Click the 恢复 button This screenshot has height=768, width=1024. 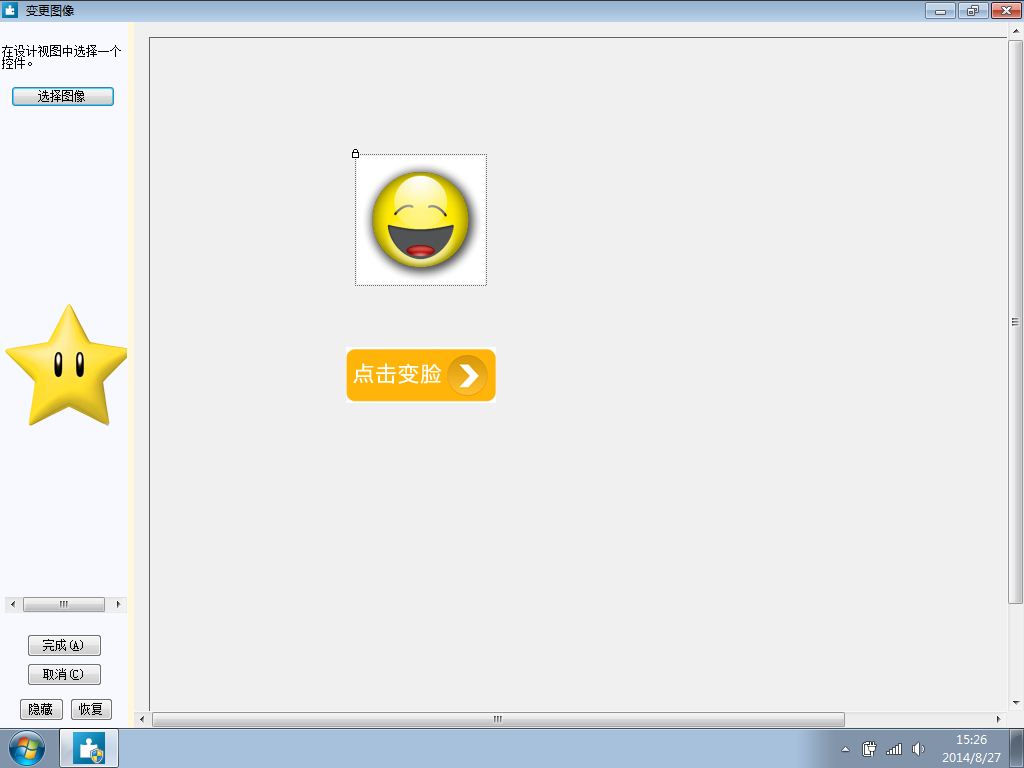91,709
